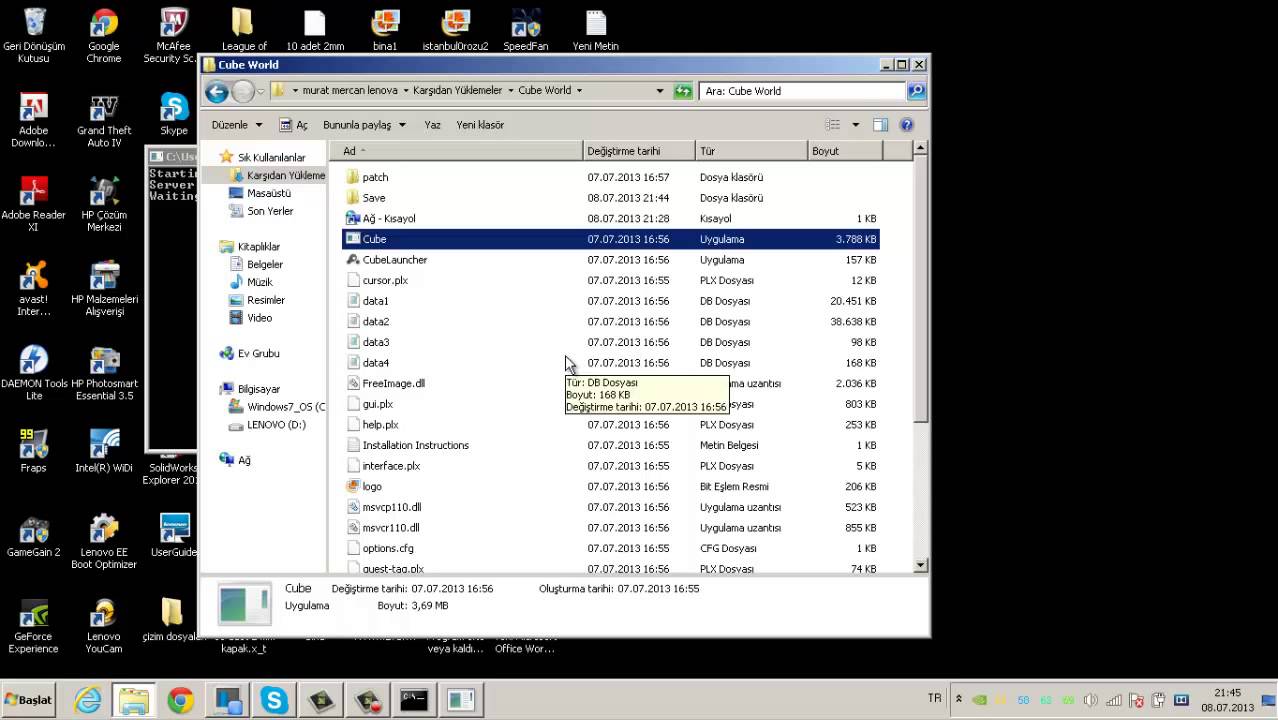Image resolution: width=1278 pixels, height=720 pixels.
Task: Click the Aç toolbar button
Action: point(293,125)
